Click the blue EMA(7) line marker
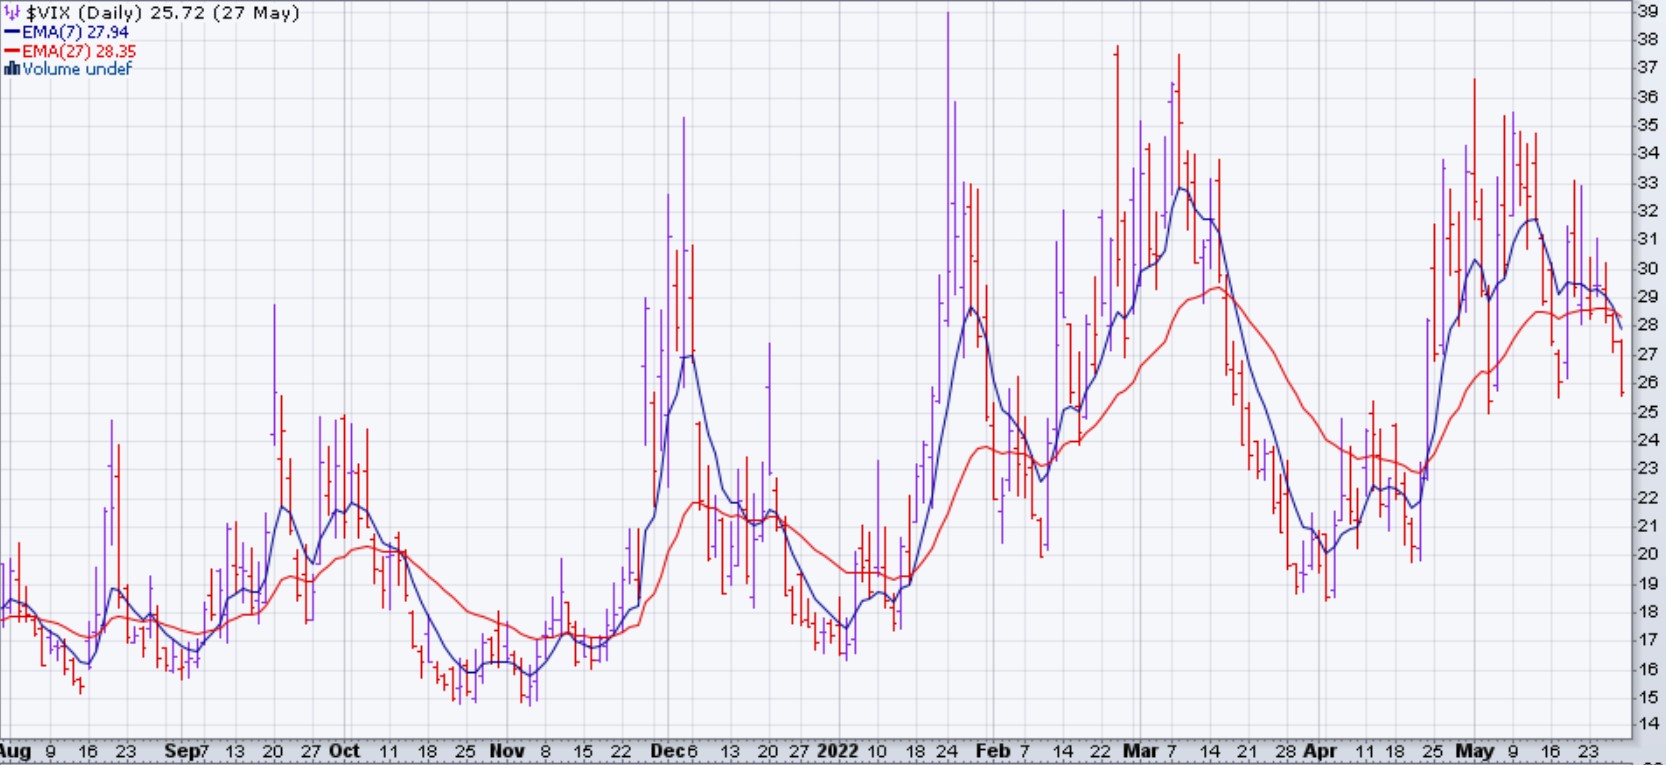Screen dimensions: 1666x765 tap(12, 32)
